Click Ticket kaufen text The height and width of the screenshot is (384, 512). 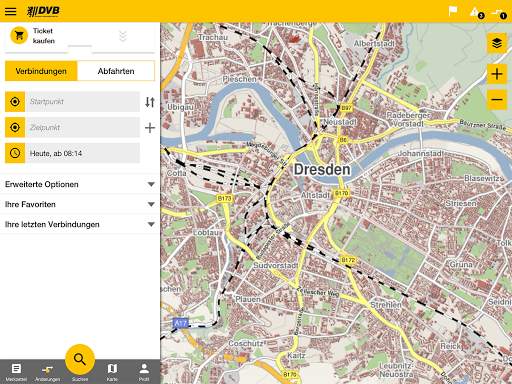click(x=43, y=36)
